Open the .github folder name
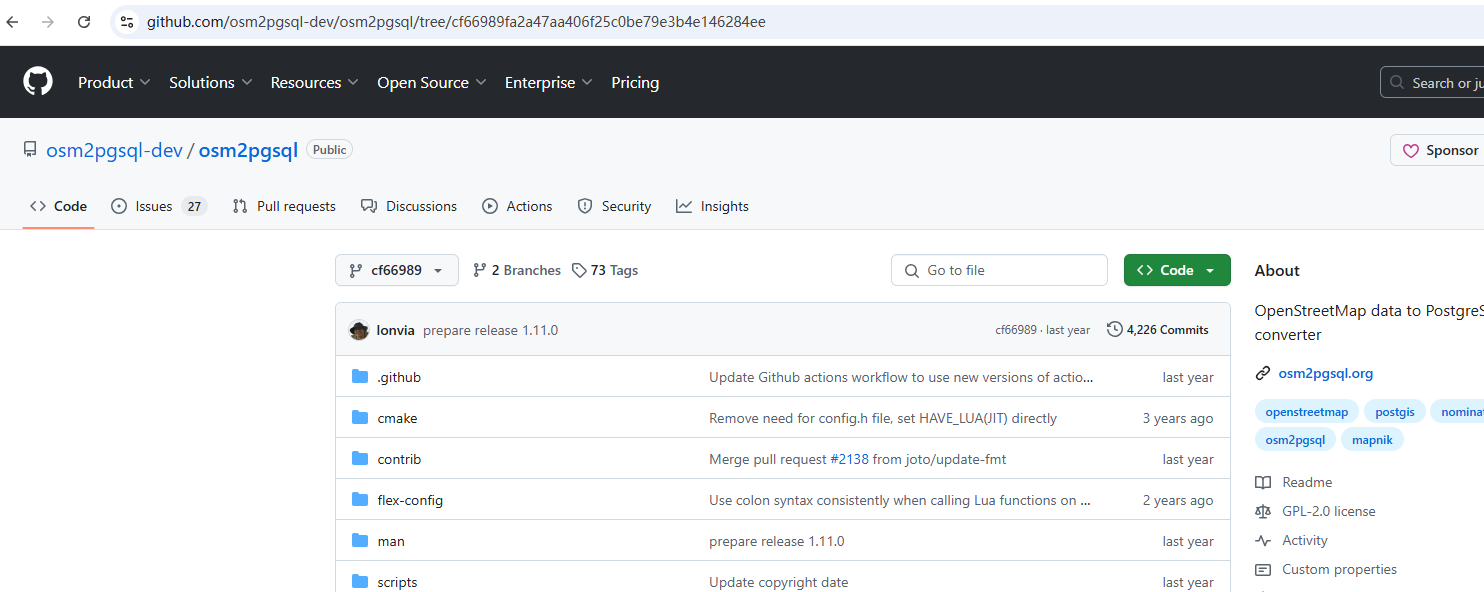Image resolution: width=1484 pixels, height=592 pixels. tap(399, 377)
